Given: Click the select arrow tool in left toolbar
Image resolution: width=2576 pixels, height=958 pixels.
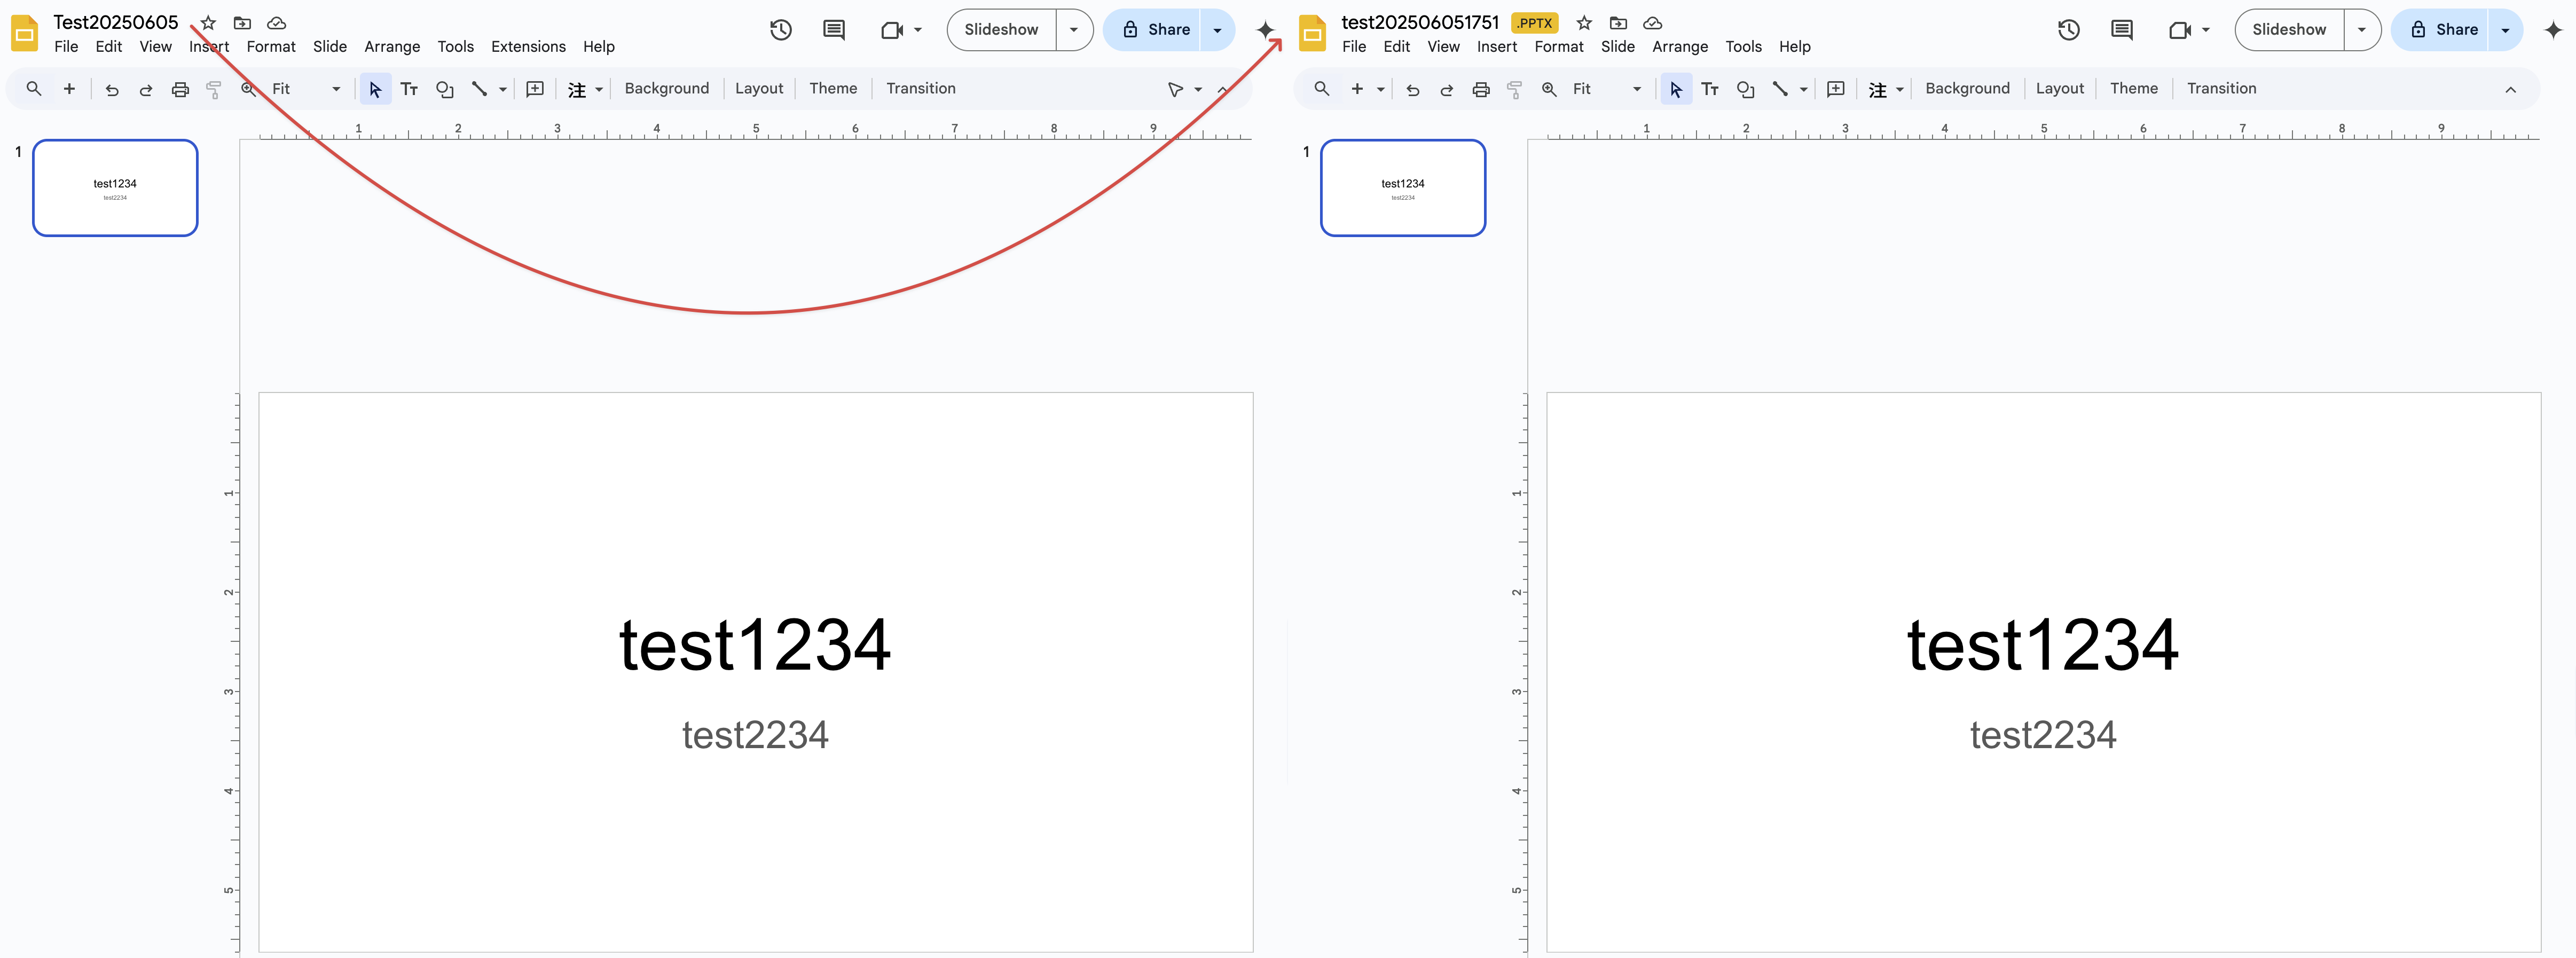Looking at the screenshot, I should pyautogui.click(x=375, y=89).
